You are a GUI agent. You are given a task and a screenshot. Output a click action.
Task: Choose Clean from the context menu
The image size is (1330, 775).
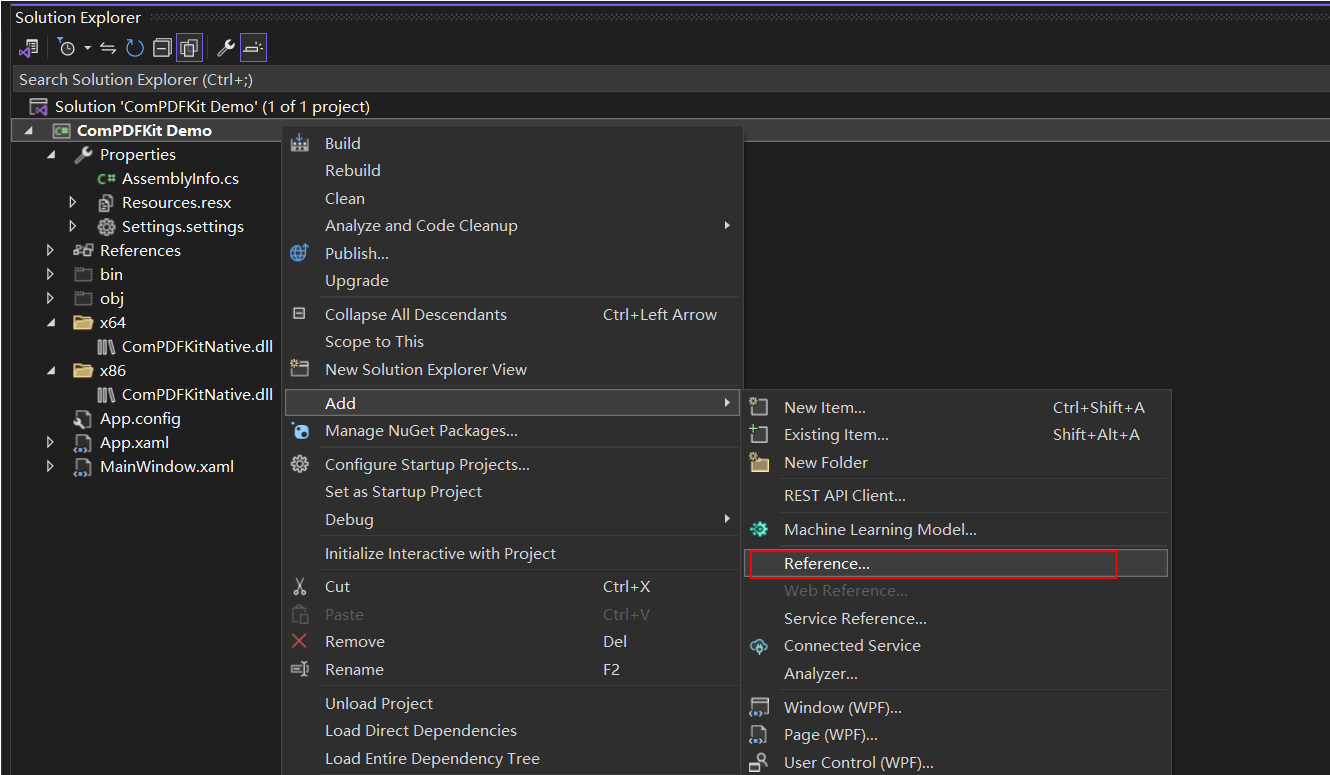point(345,198)
